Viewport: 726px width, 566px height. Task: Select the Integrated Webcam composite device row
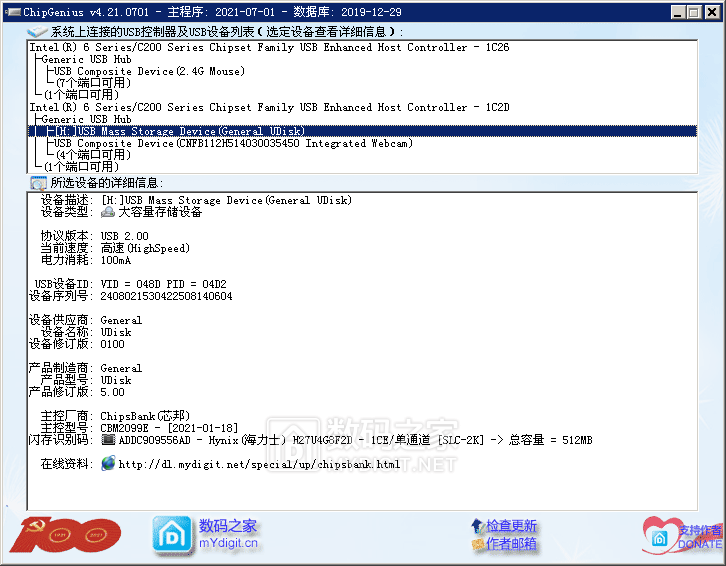click(233, 144)
